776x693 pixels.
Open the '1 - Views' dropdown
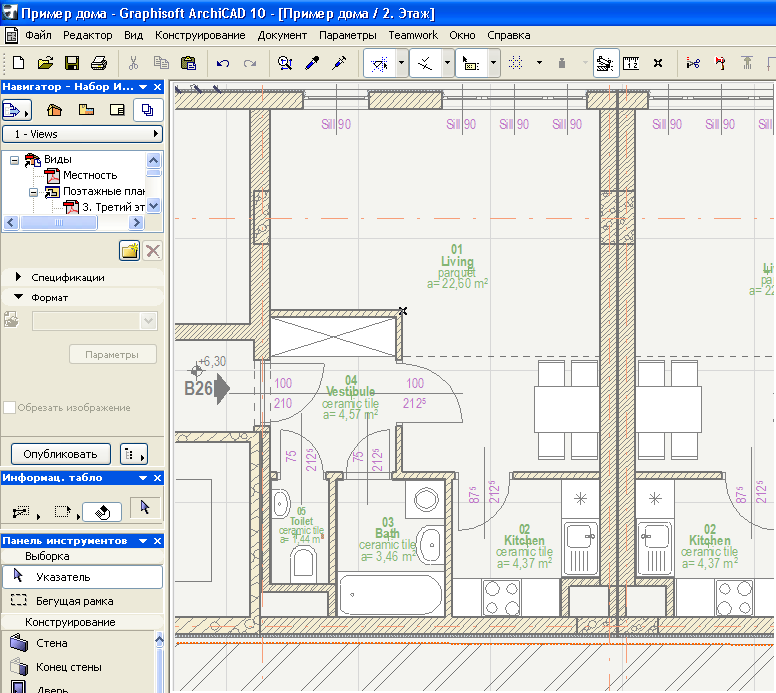pos(82,134)
